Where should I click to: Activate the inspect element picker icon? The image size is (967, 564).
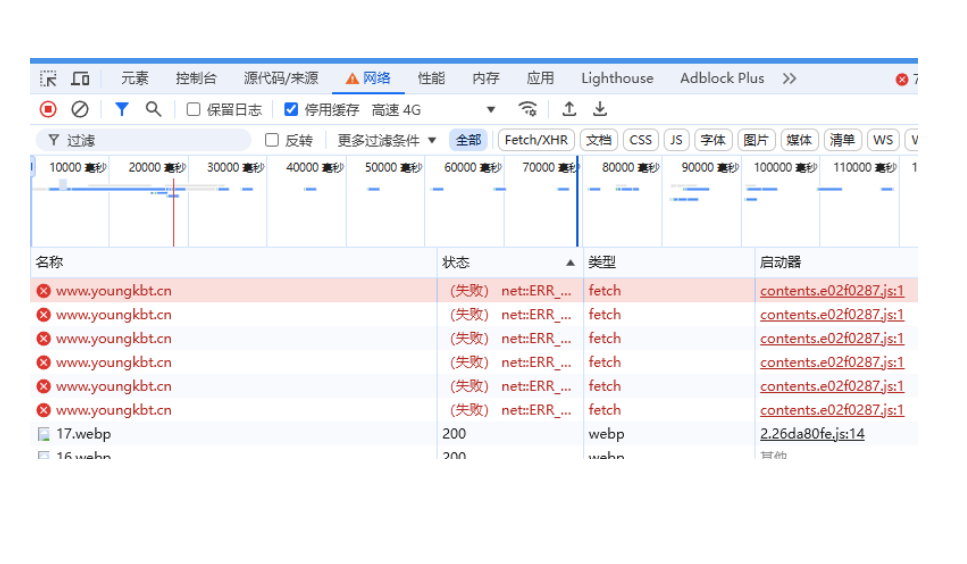point(48,79)
